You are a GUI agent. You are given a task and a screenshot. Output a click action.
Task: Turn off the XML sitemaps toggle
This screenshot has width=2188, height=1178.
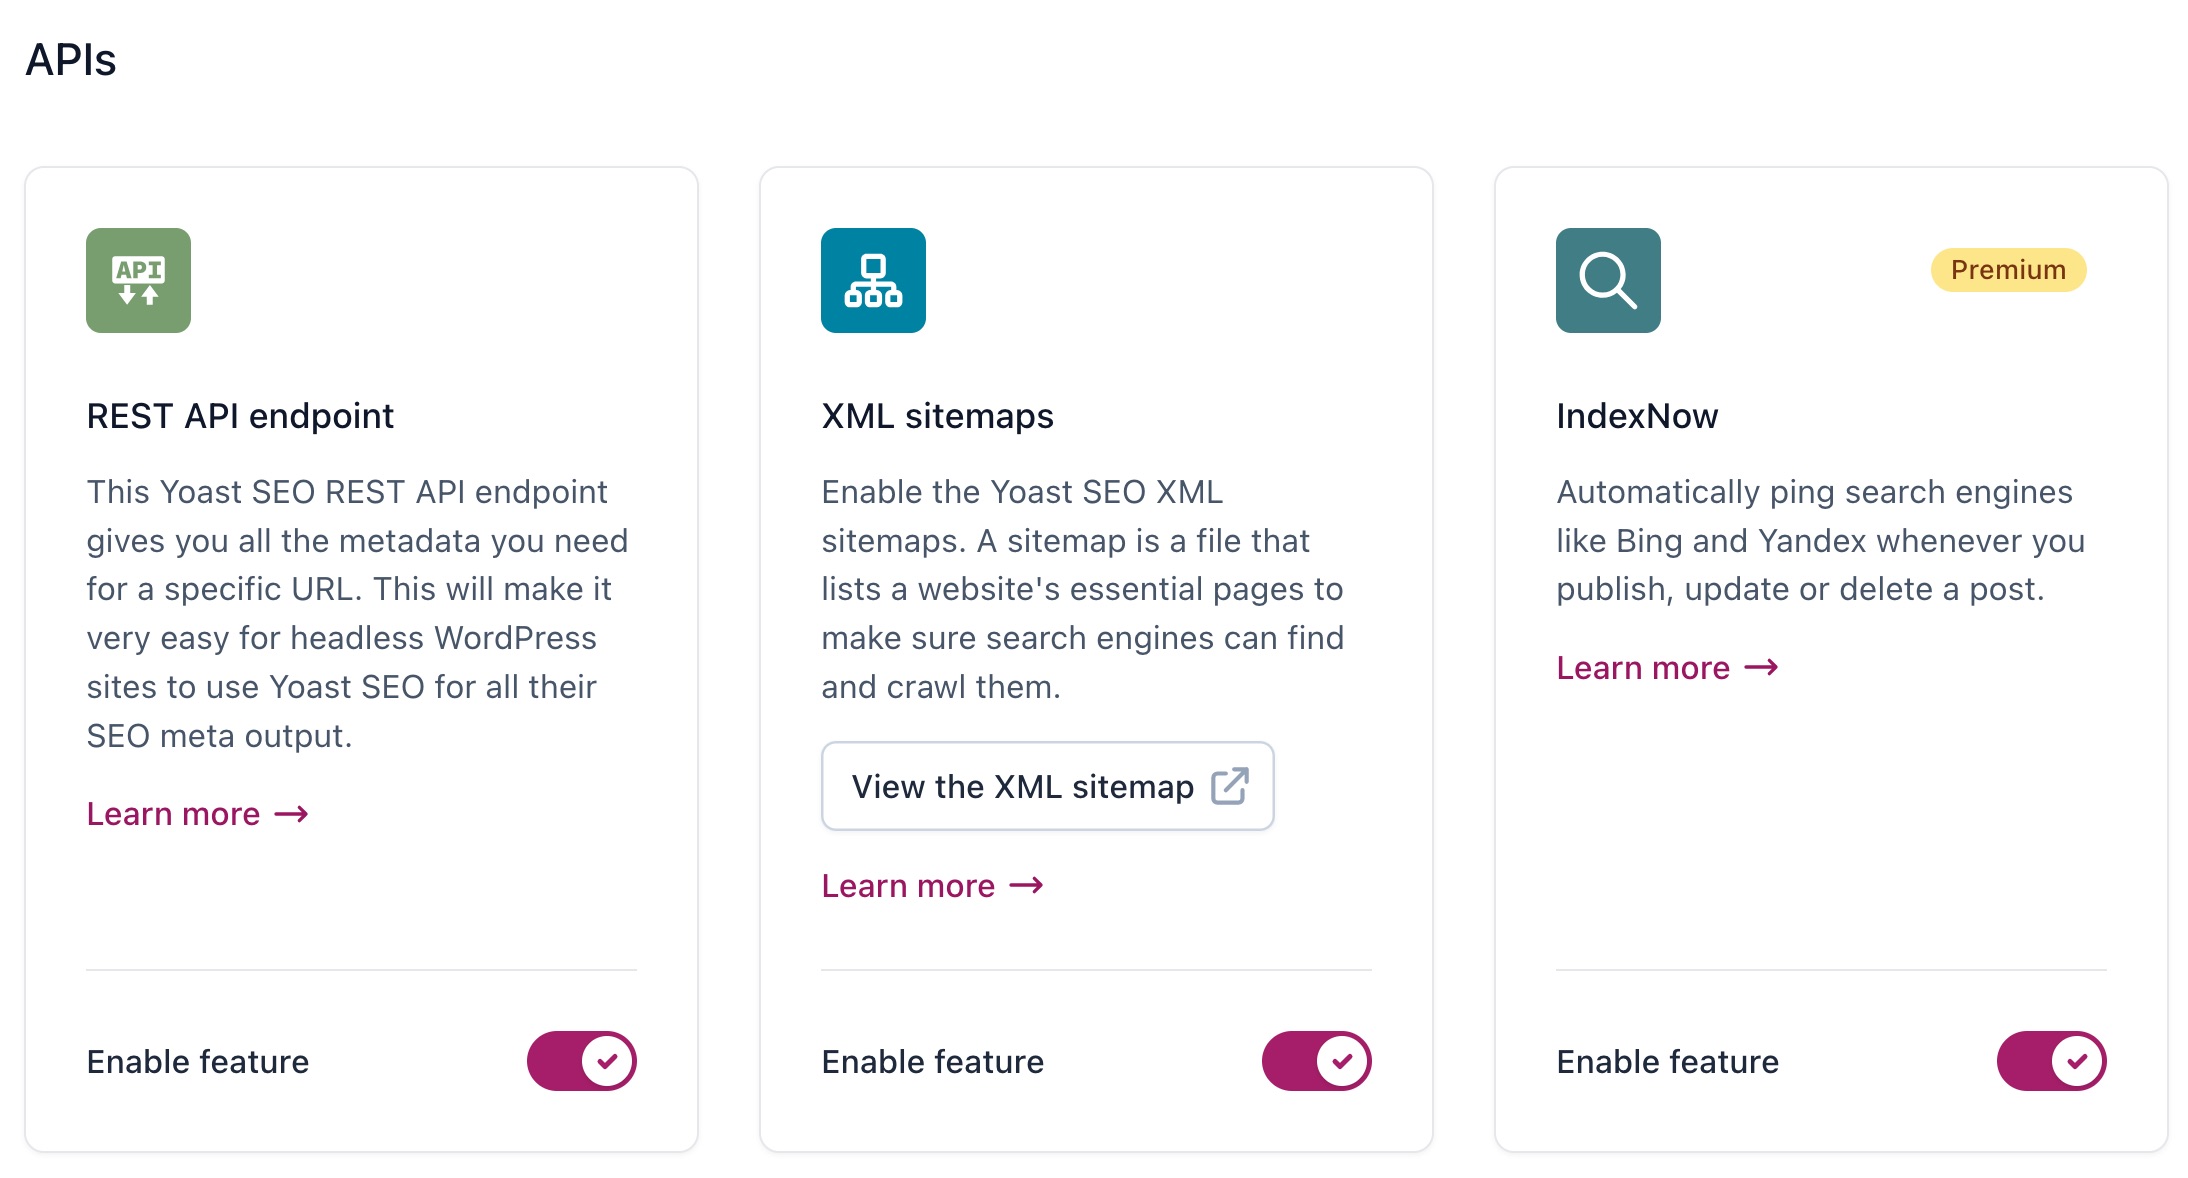coord(1316,1061)
